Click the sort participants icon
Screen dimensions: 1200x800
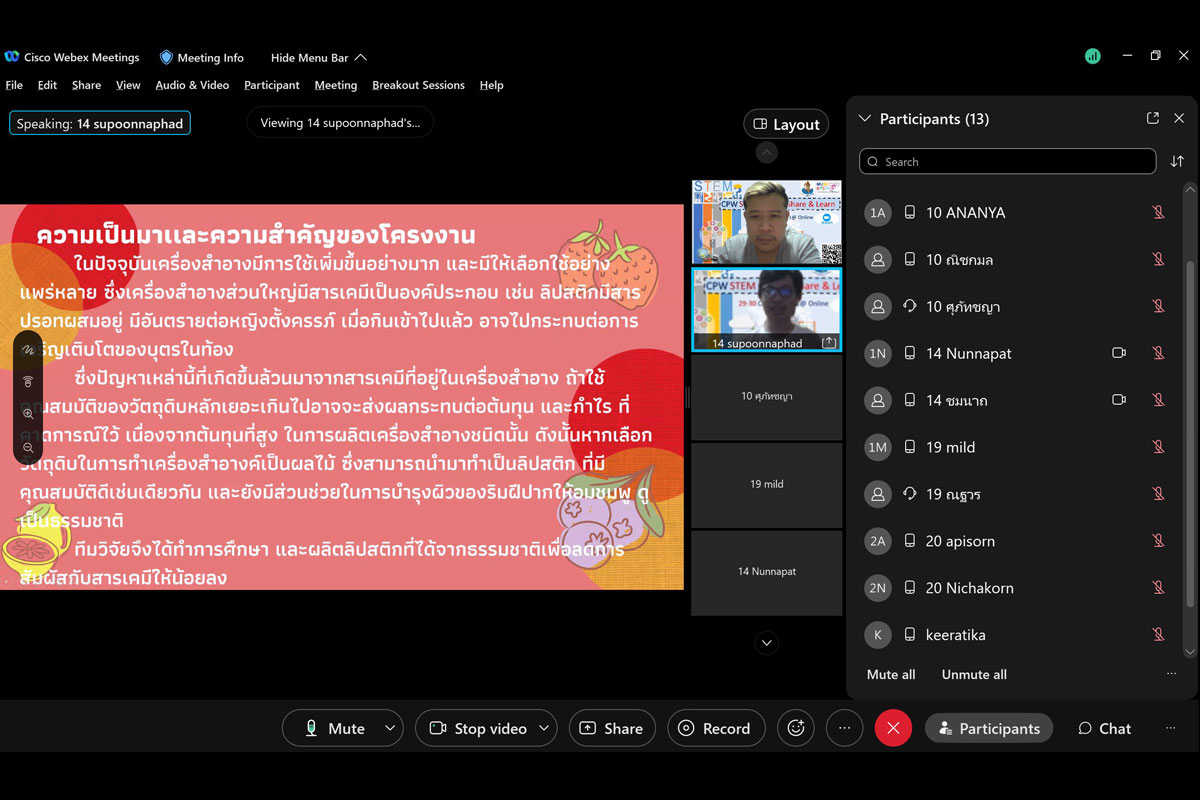click(1177, 161)
